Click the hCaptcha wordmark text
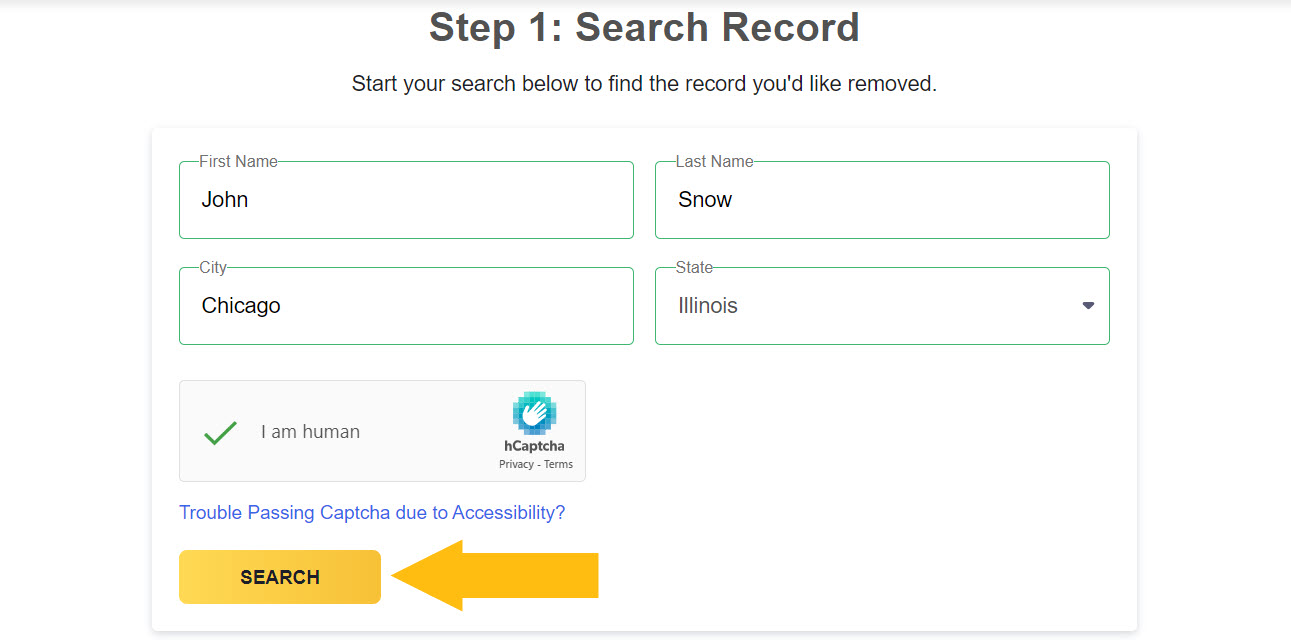The width and height of the screenshot is (1291, 640). pyautogui.click(x=534, y=446)
